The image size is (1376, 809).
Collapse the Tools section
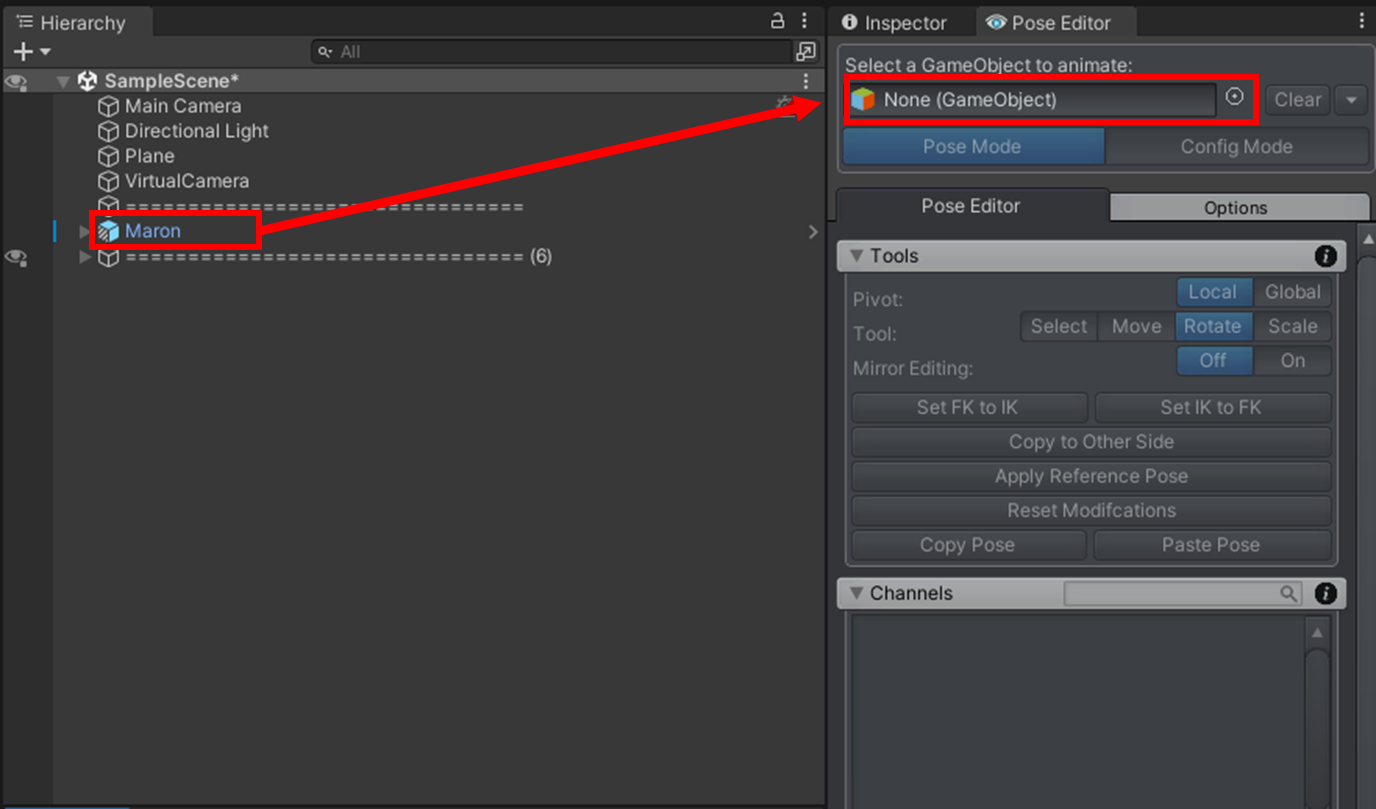[x=857, y=256]
